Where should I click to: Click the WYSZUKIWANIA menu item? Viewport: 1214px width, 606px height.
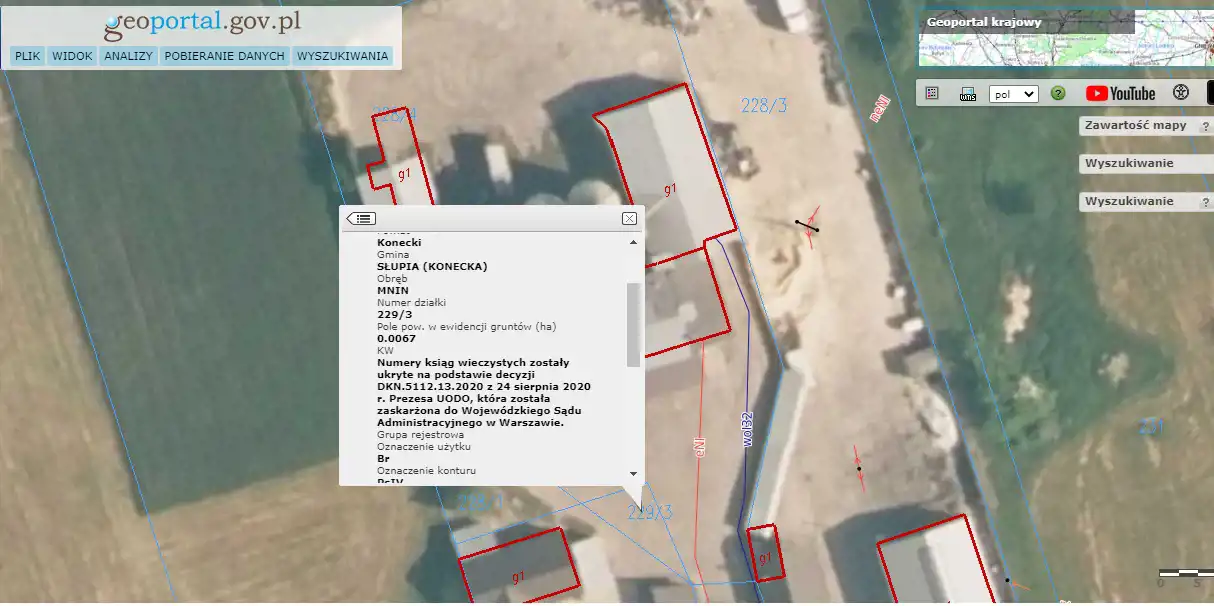point(342,56)
